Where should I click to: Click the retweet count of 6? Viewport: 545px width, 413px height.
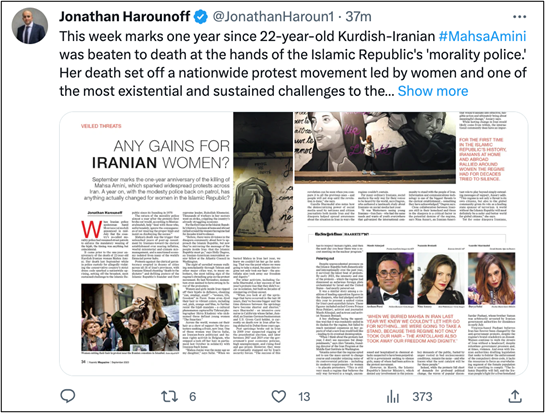193,397
